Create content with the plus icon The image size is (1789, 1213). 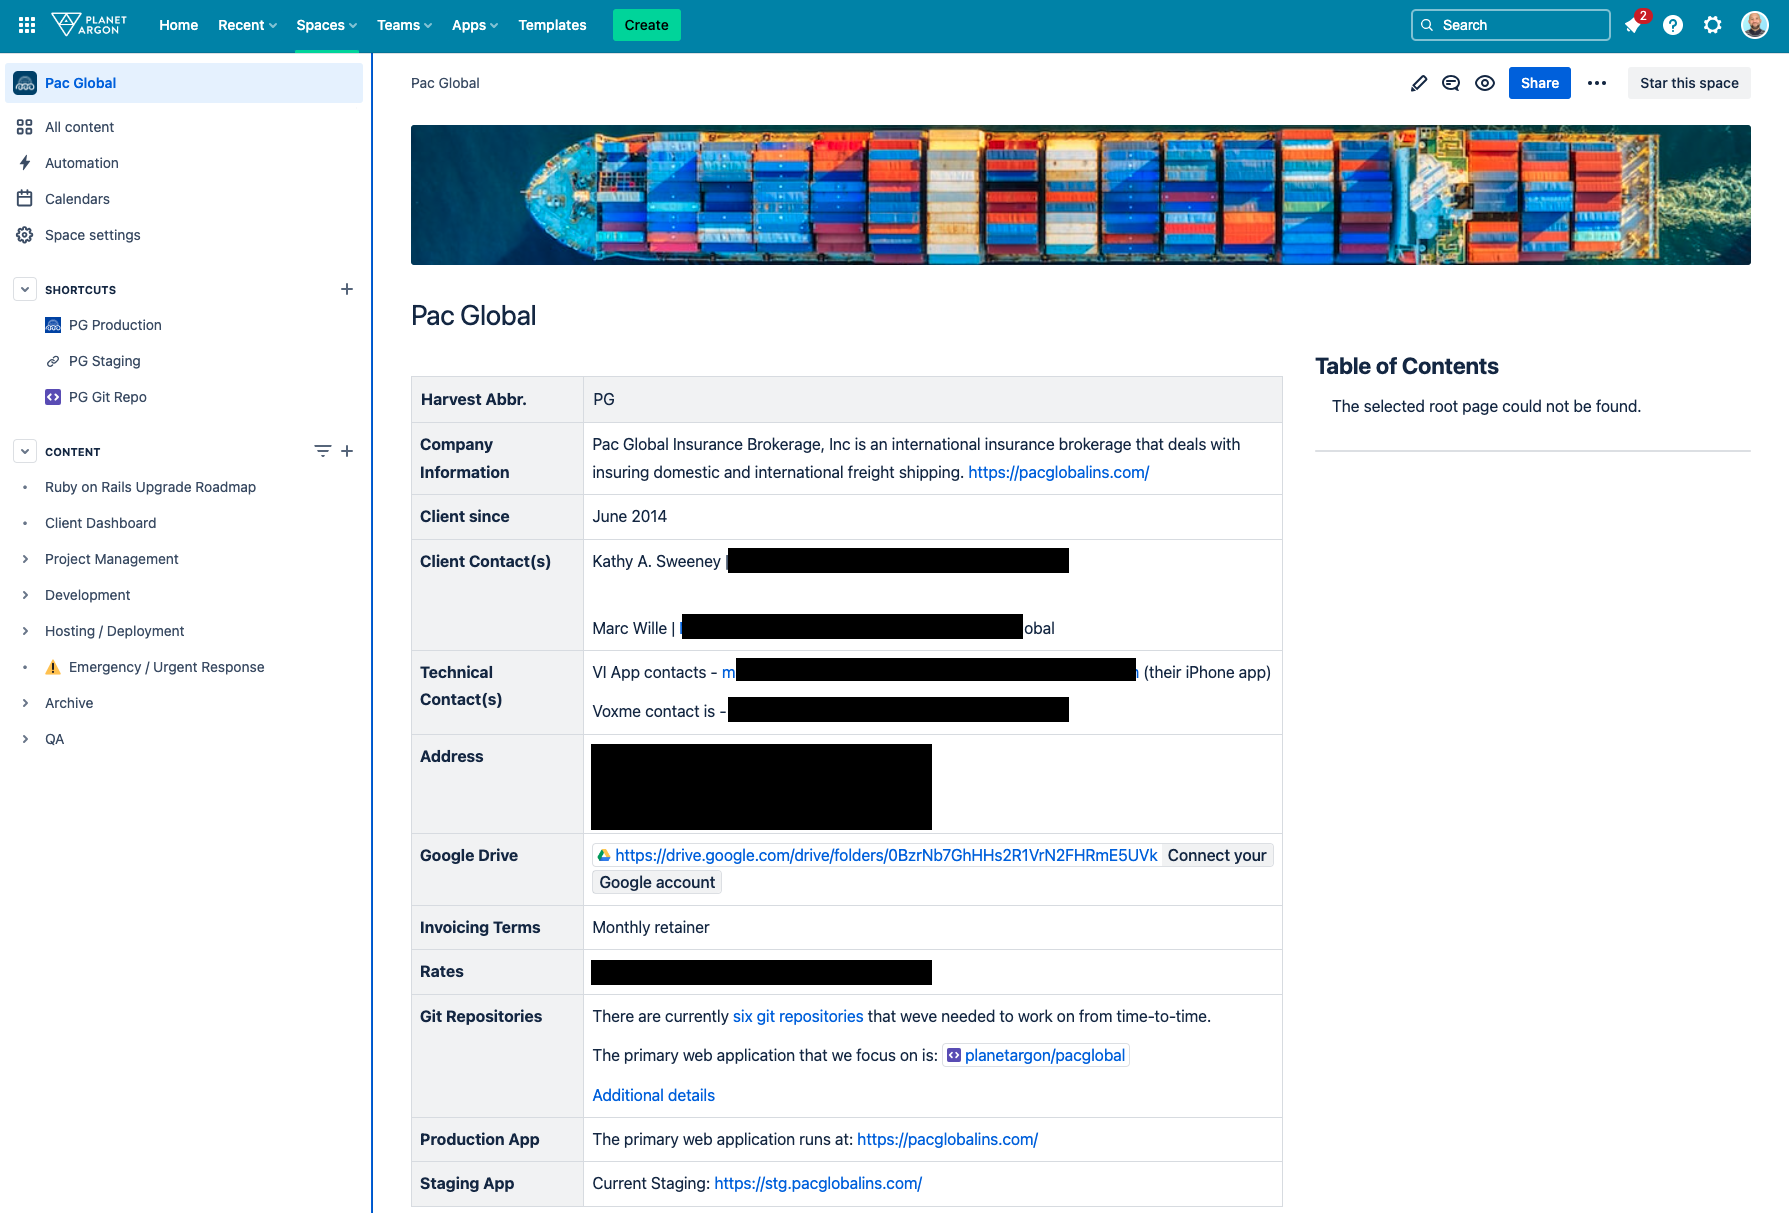(x=347, y=451)
